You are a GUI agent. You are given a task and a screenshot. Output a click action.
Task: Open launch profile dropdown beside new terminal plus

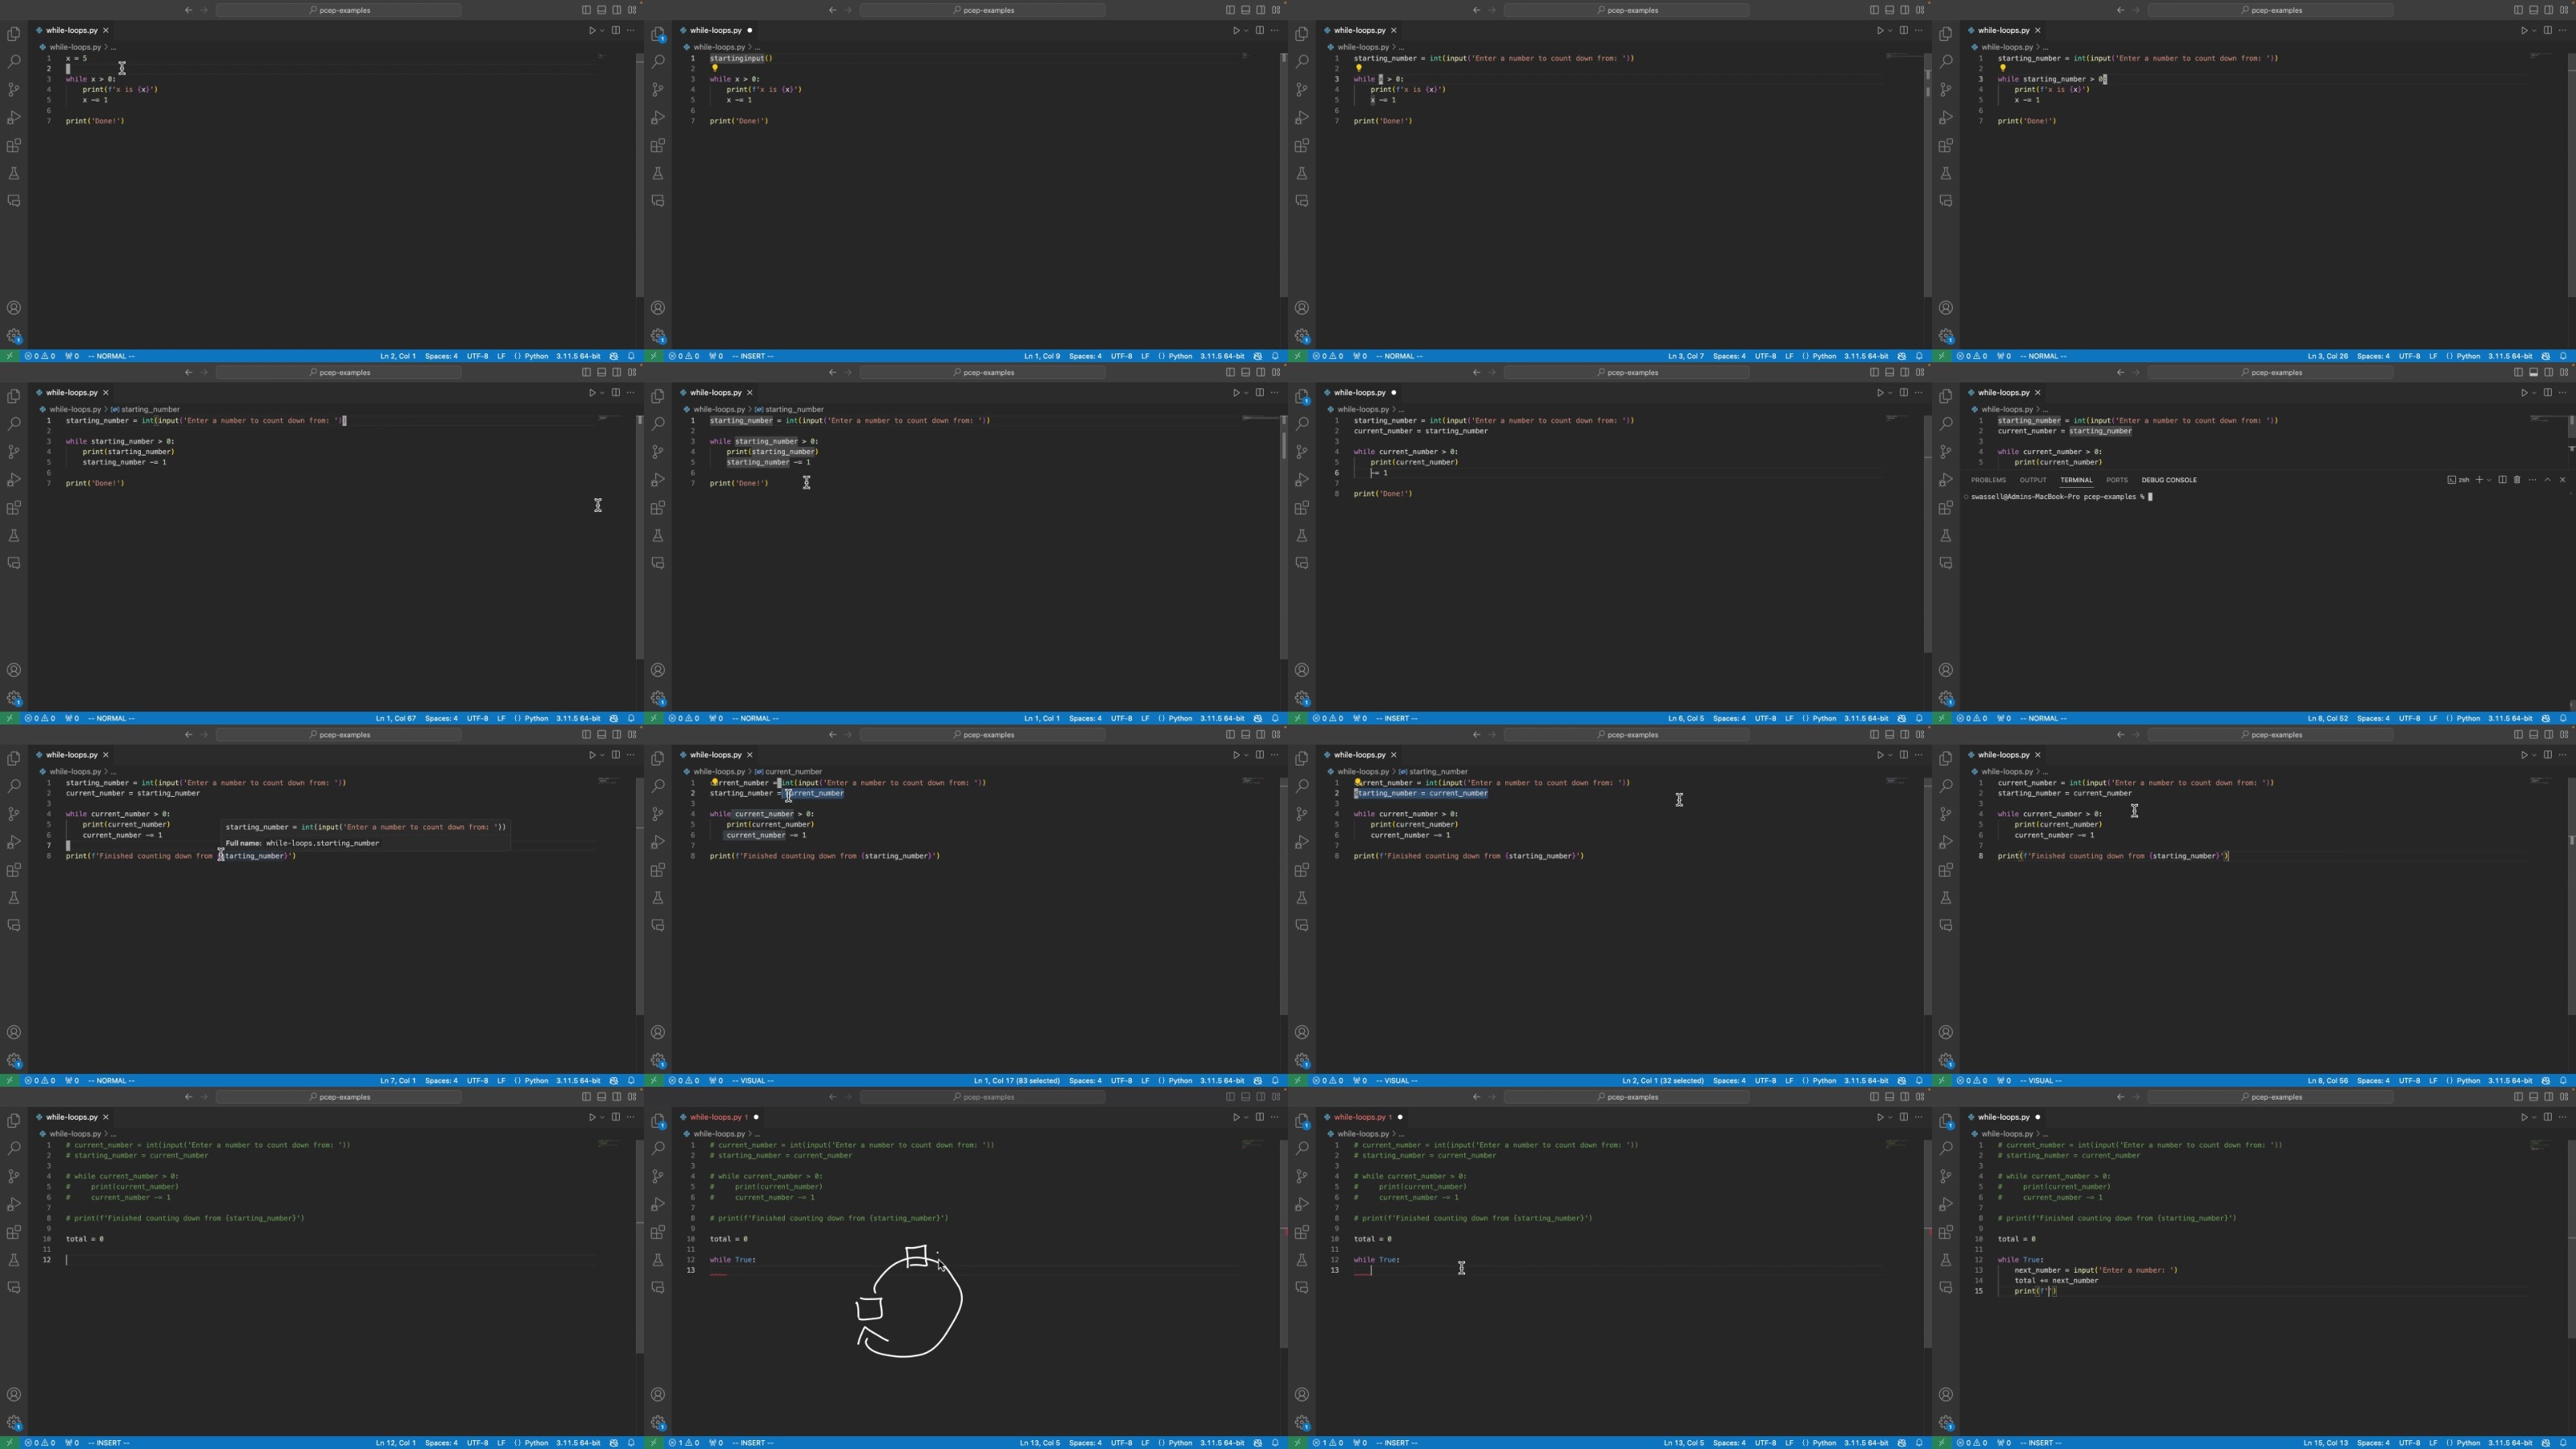[x=2489, y=480]
